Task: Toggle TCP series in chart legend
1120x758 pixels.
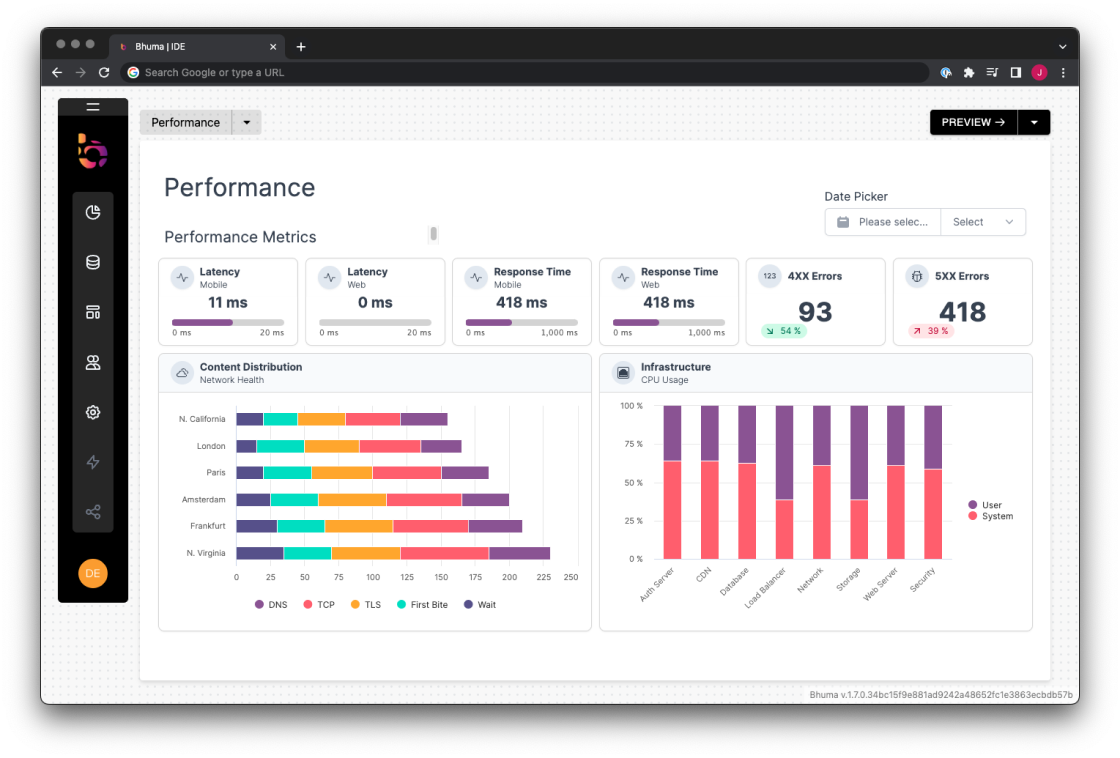Action: click(x=319, y=604)
